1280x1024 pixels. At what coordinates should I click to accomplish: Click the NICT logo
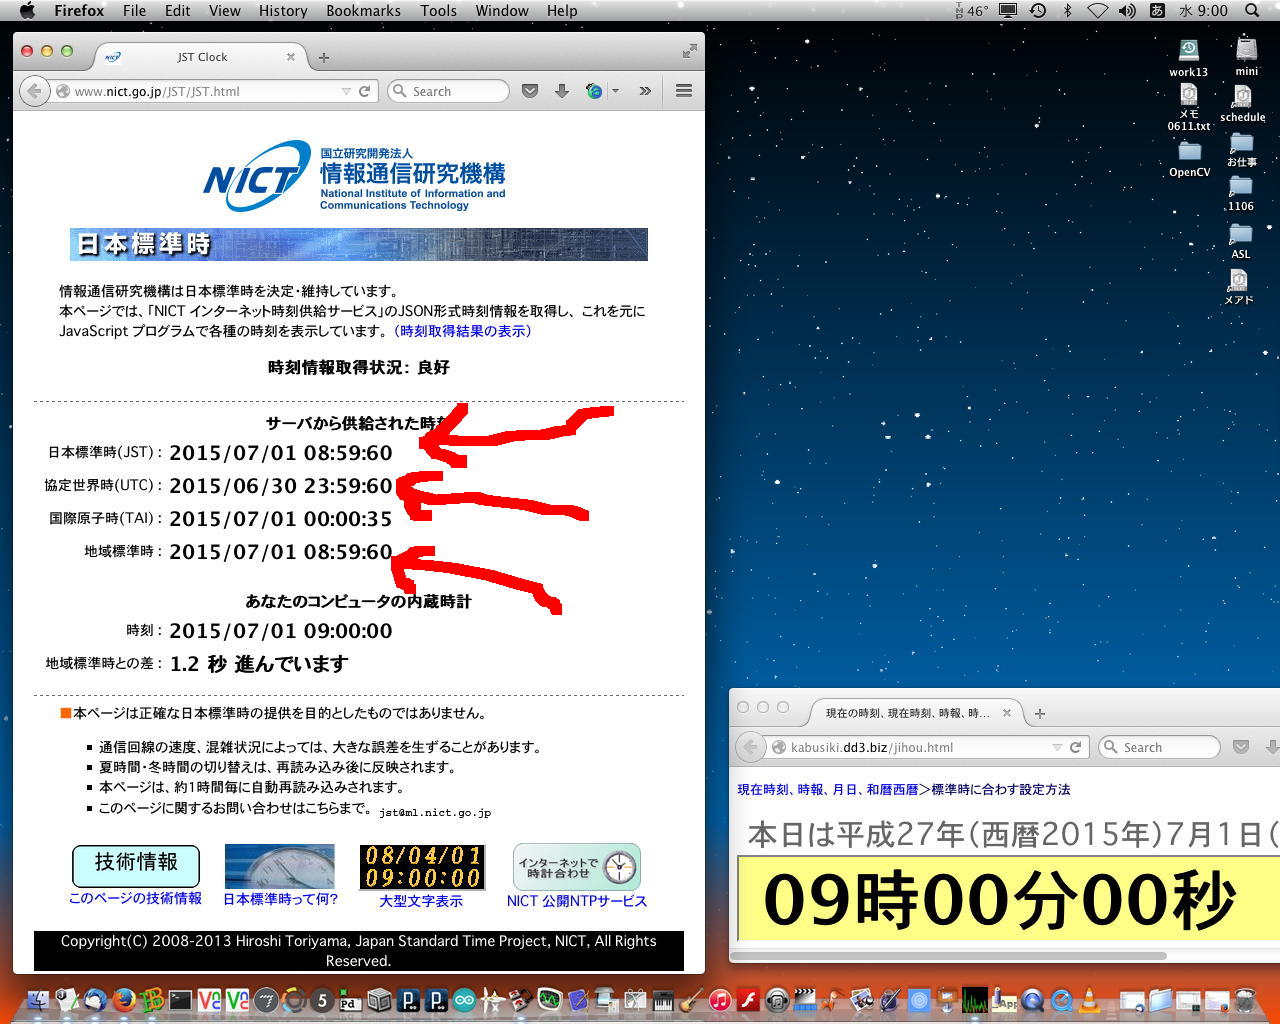point(355,176)
